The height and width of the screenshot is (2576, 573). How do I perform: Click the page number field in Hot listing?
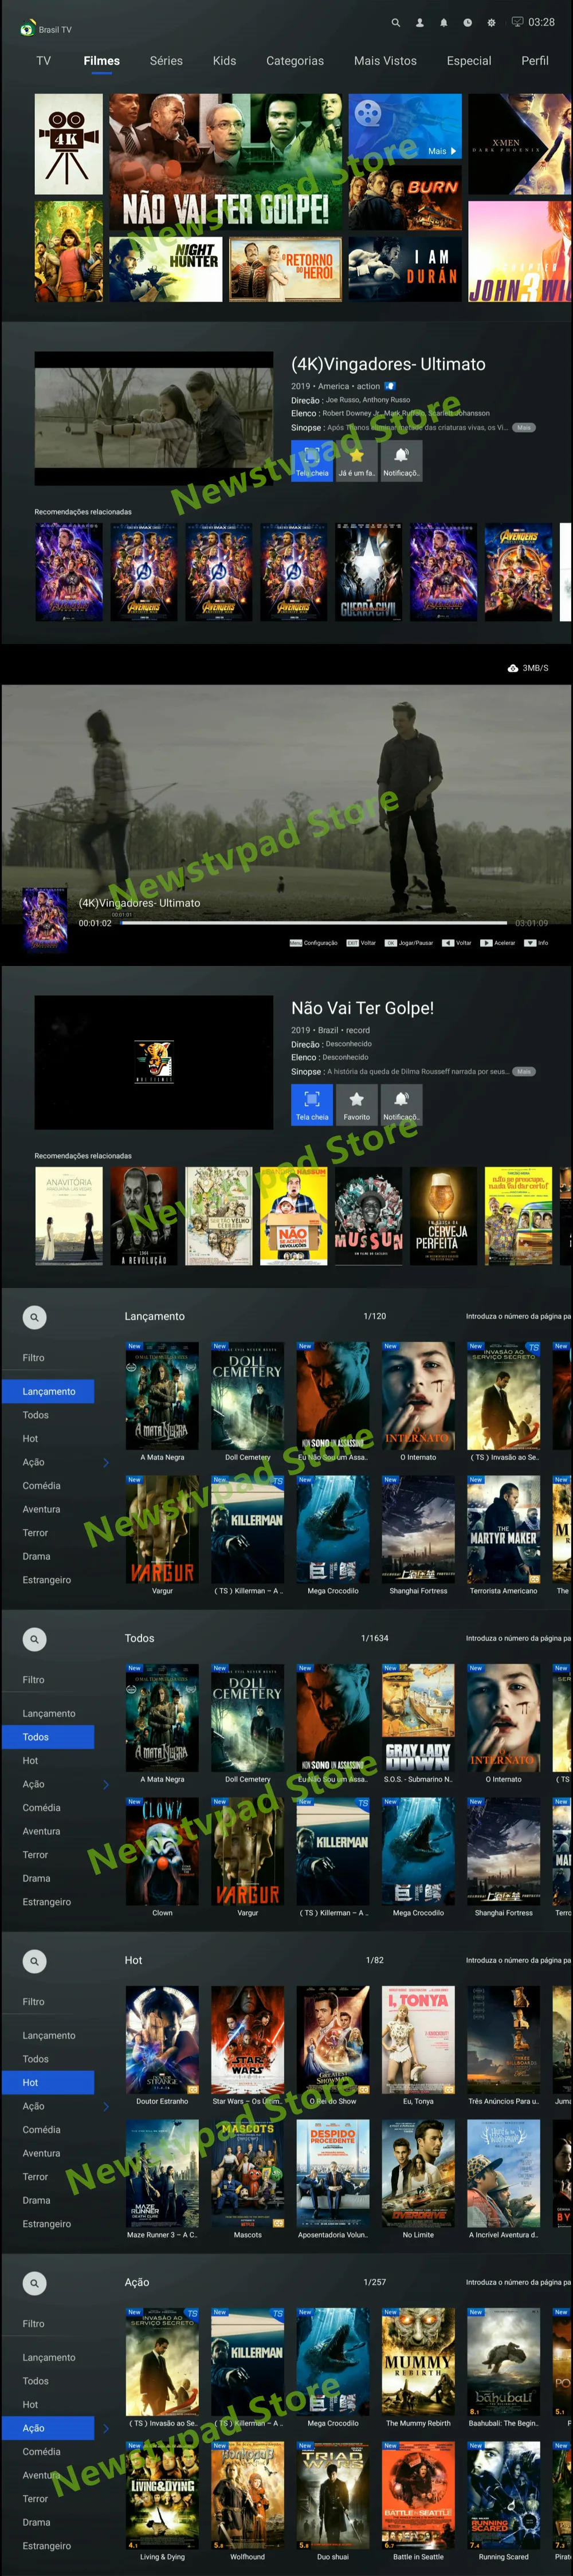[518, 1961]
